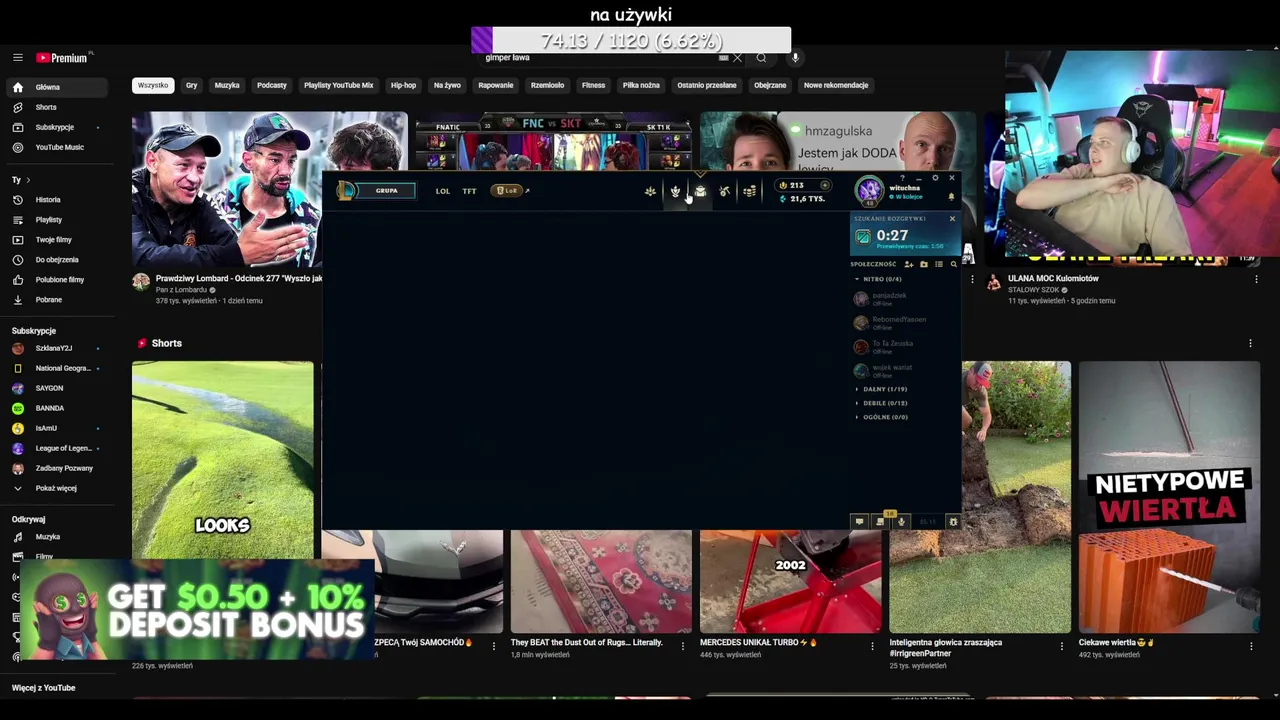
Task: Open the Profile icon in League navbar
Action: click(x=675, y=191)
